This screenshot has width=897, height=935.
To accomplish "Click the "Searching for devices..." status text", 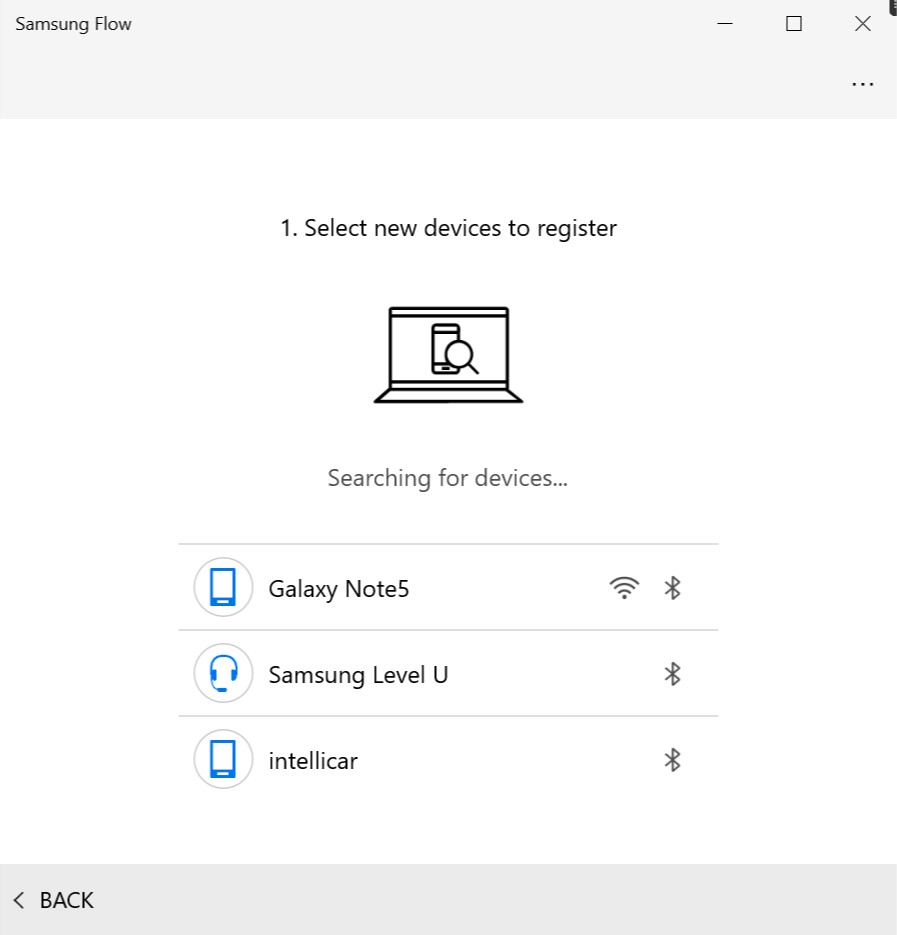I will [448, 478].
